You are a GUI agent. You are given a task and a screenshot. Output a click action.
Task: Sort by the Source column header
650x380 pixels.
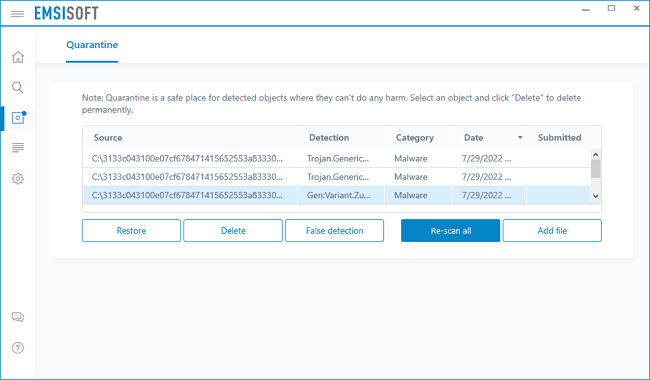click(x=108, y=138)
